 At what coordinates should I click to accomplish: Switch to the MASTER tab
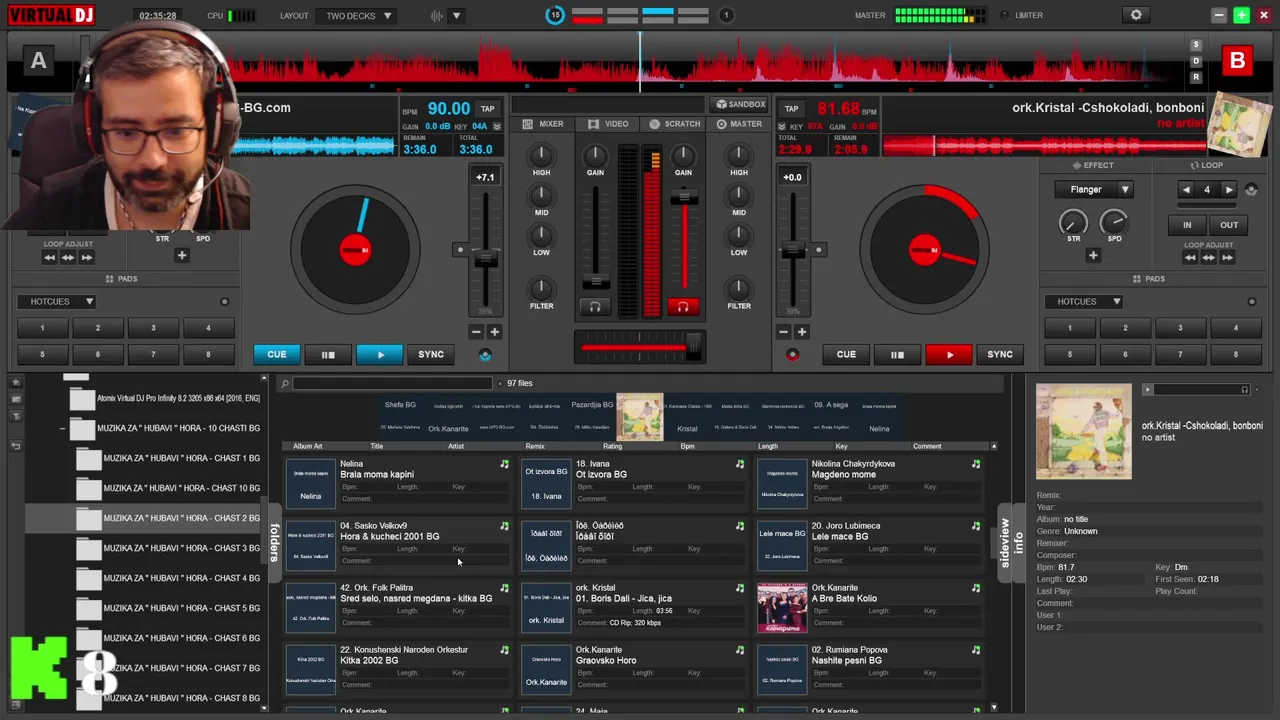point(739,124)
